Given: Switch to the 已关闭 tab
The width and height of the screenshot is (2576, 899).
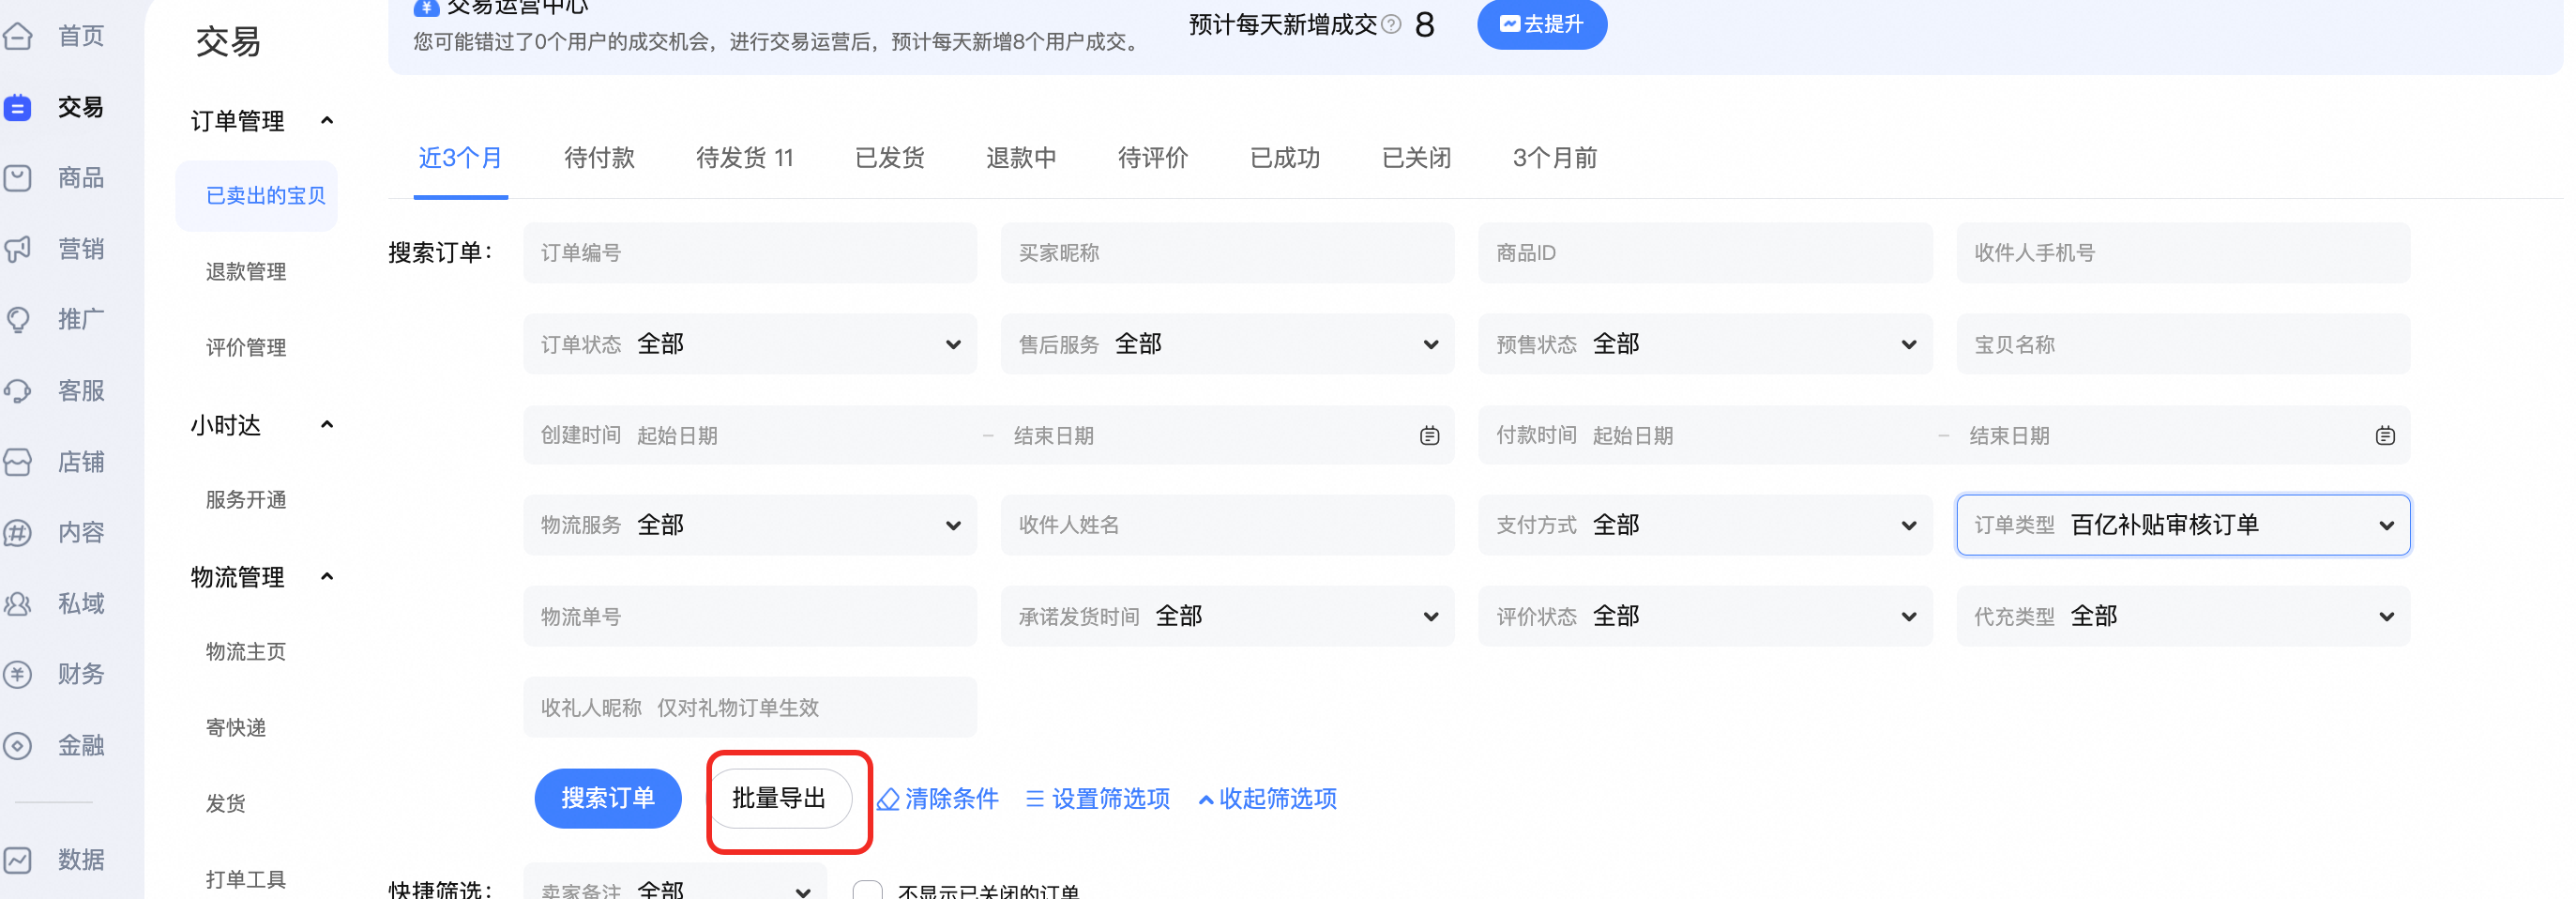Looking at the screenshot, I should tap(1416, 158).
